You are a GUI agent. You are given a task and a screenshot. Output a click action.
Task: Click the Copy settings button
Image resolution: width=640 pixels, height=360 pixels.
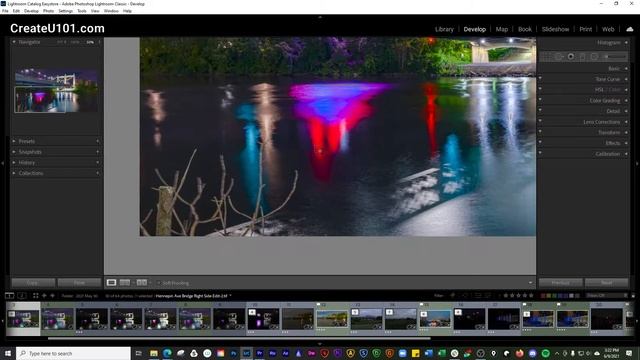(33, 283)
